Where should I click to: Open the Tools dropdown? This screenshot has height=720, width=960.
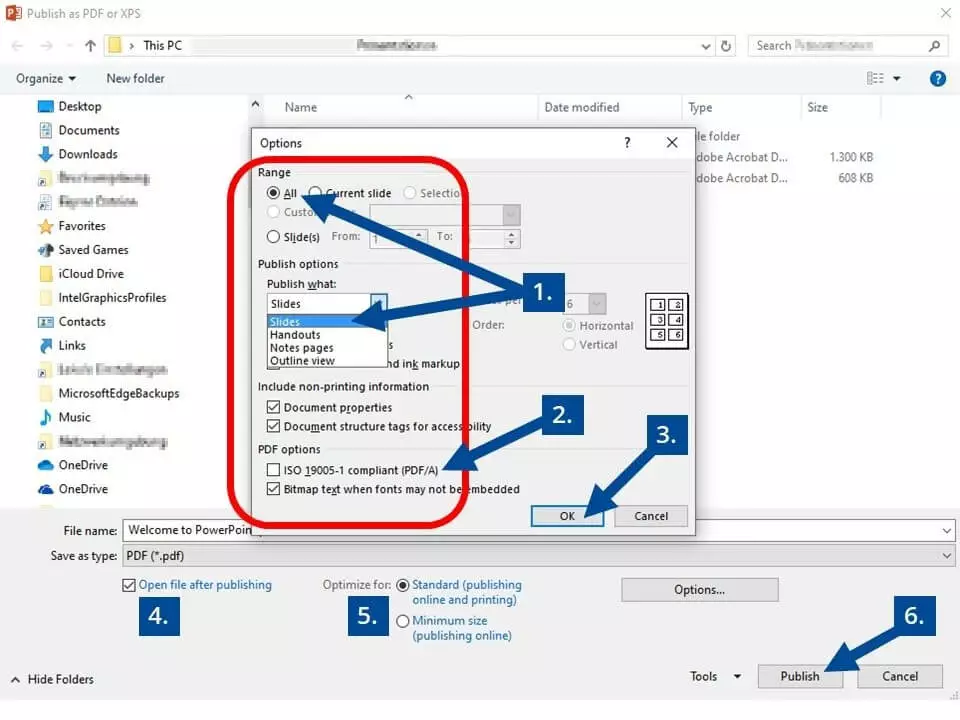point(715,677)
